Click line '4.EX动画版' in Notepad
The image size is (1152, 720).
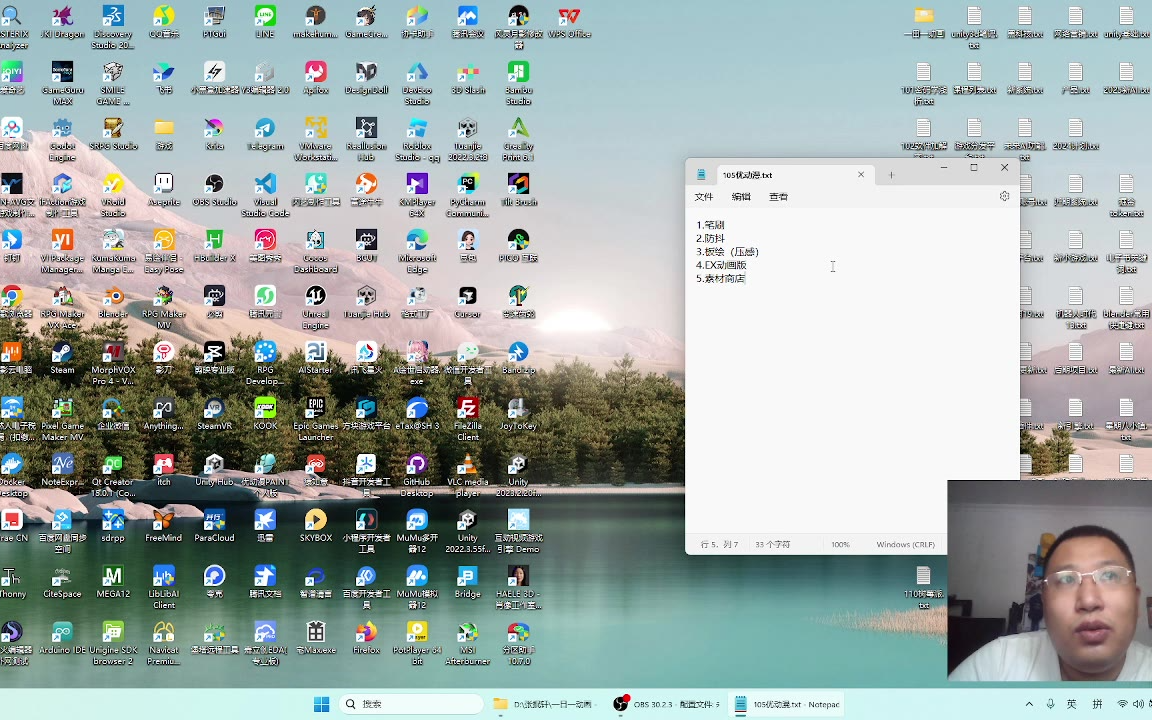pos(721,265)
